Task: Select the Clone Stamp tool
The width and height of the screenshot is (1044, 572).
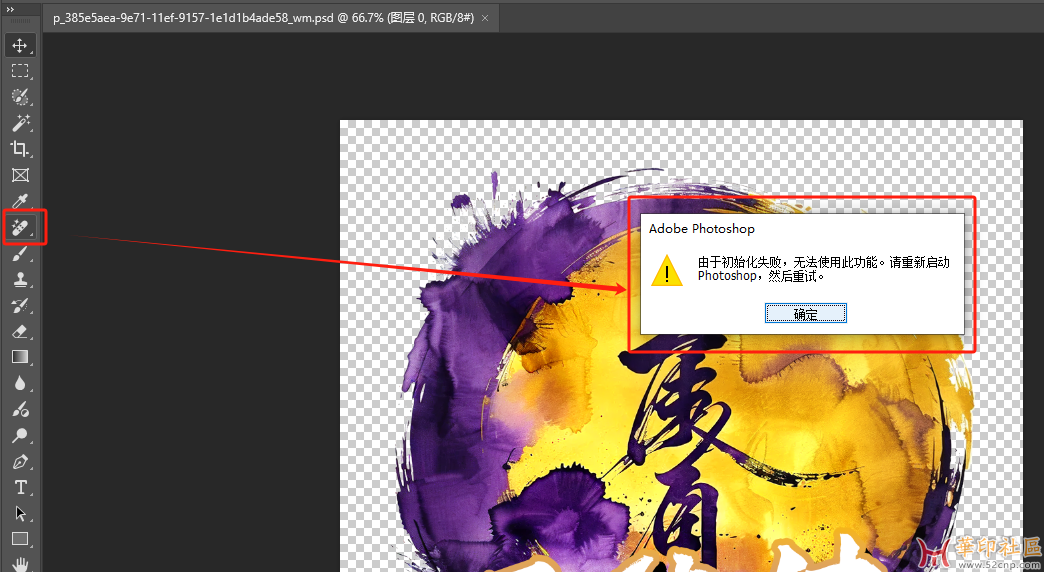Action: click(20, 279)
